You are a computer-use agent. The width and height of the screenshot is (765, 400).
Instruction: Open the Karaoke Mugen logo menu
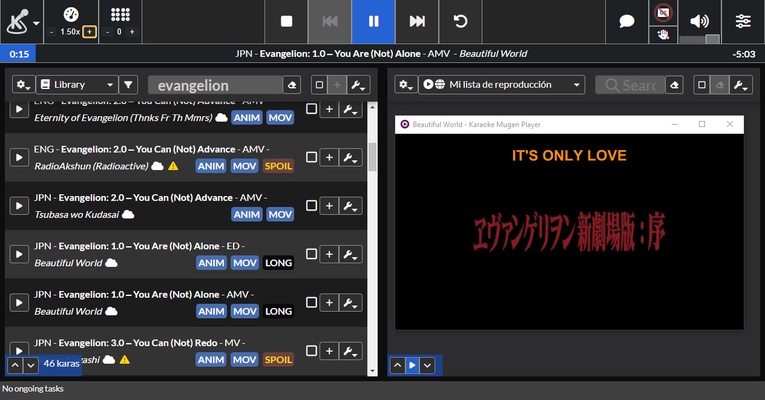(21, 21)
